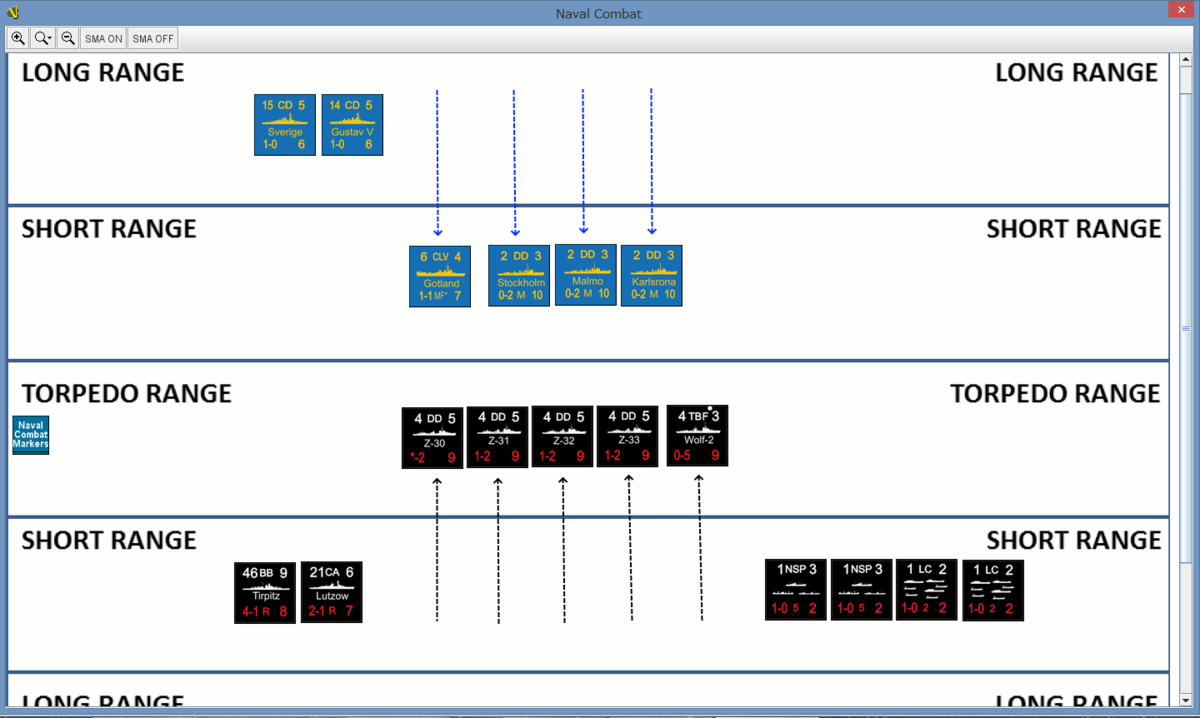The width and height of the screenshot is (1200, 718).
Task: Open the zoom level dropdown
Action: click(43, 38)
